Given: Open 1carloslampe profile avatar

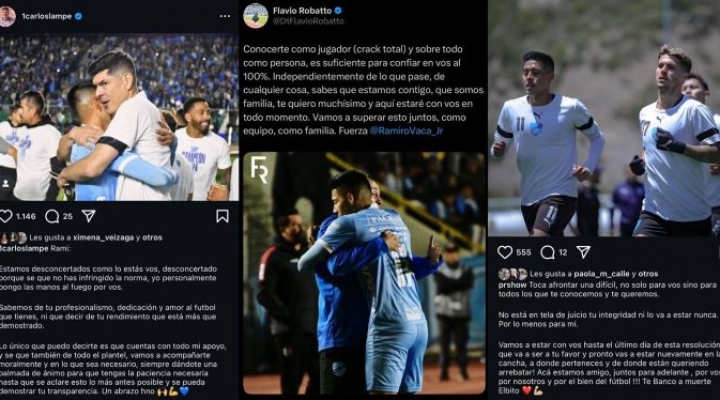Looking at the screenshot, I should [7, 16].
